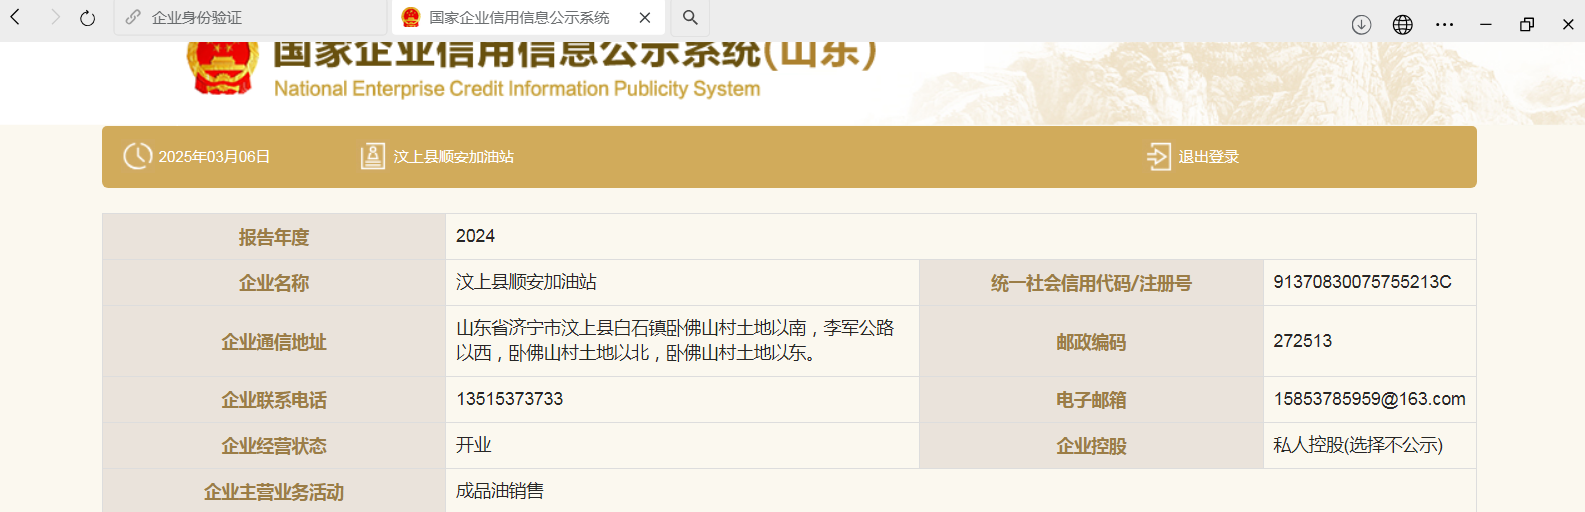Restore down the browser window

point(1527,24)
